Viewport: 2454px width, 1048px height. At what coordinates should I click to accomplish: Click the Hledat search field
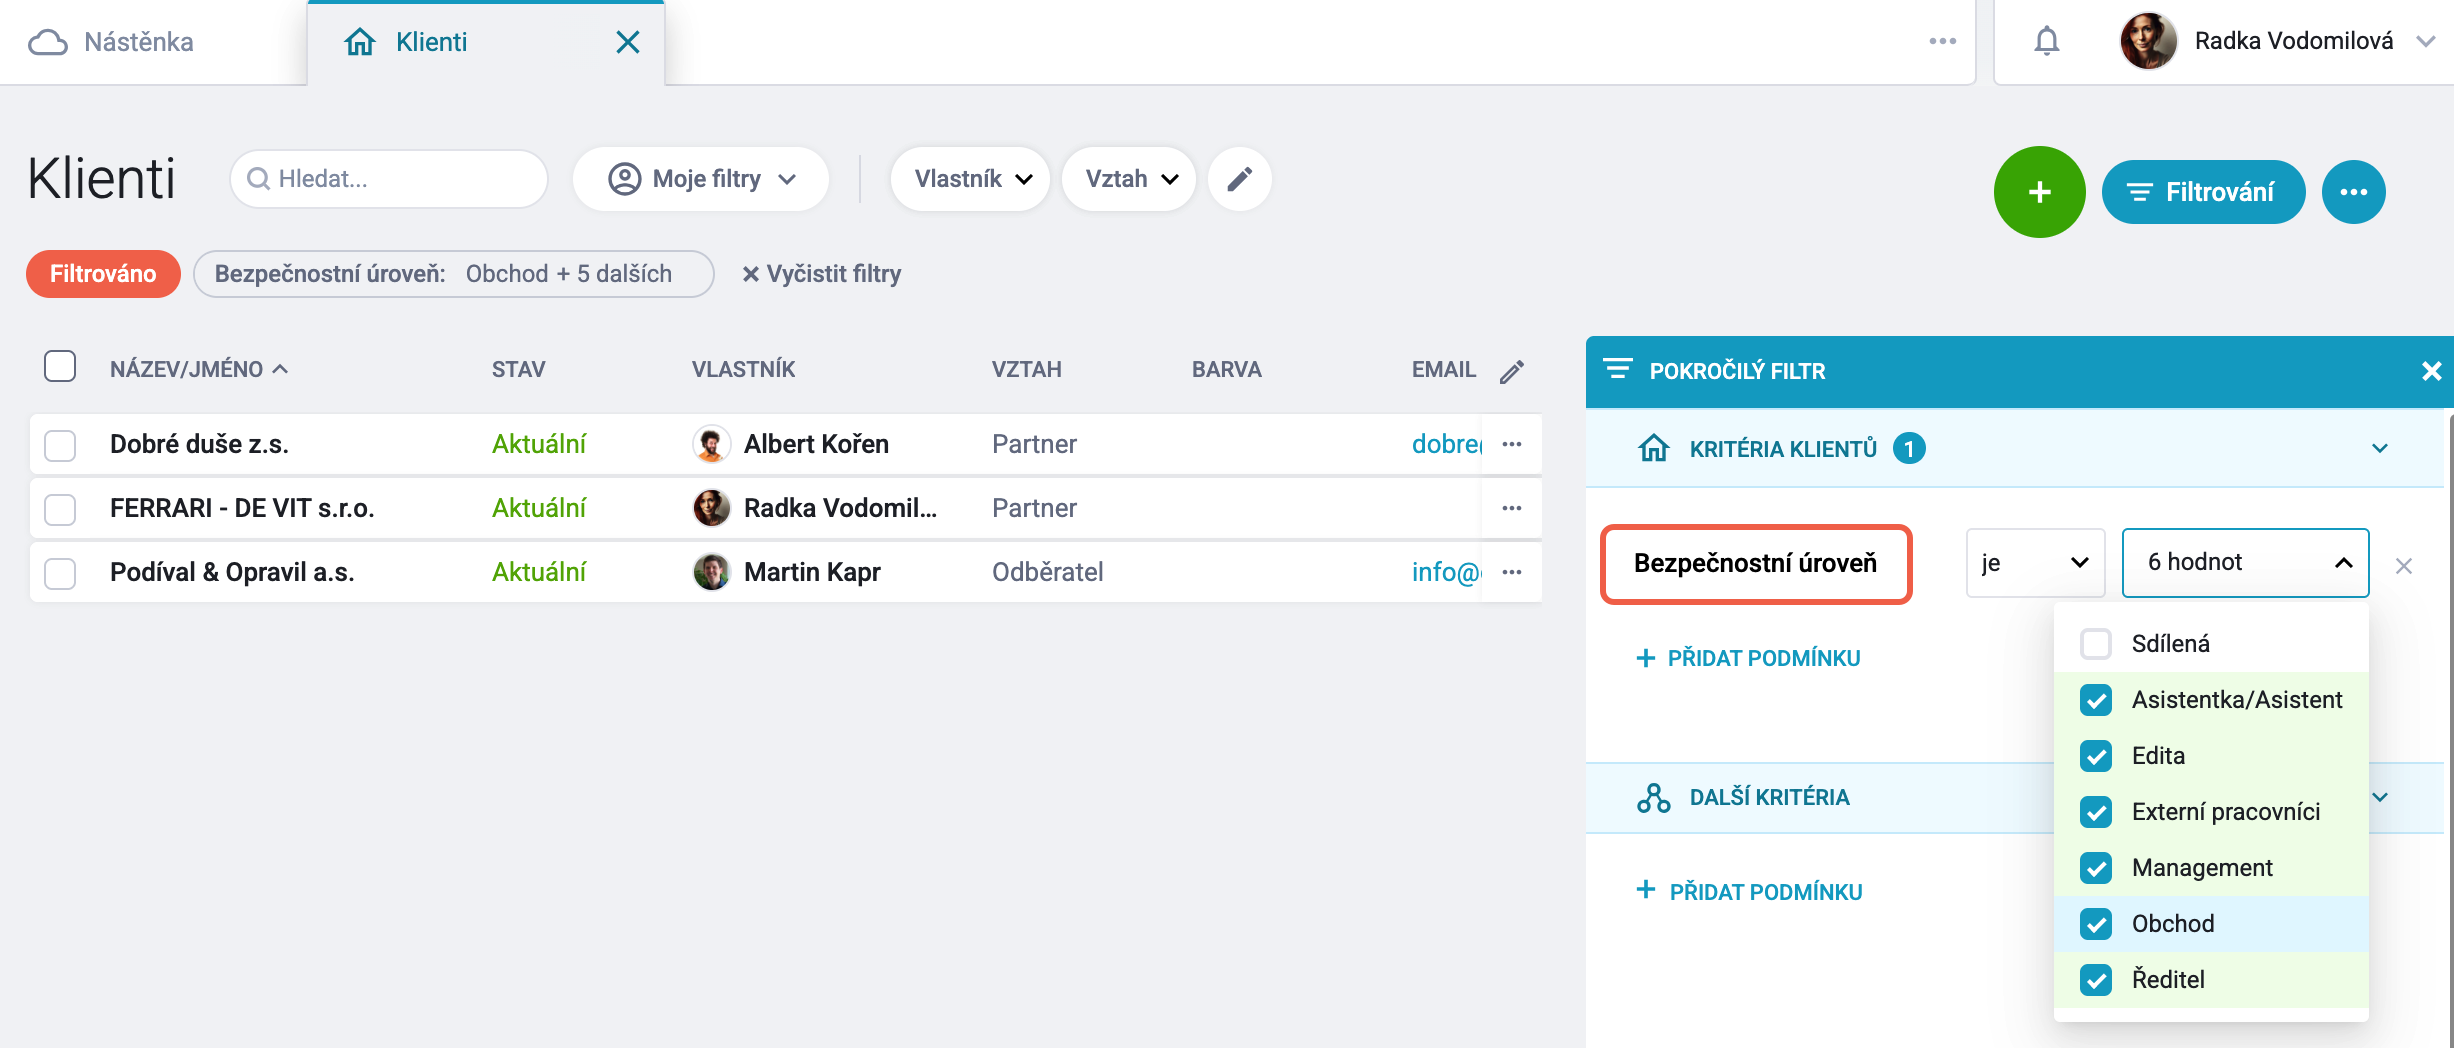pos(389,179)
